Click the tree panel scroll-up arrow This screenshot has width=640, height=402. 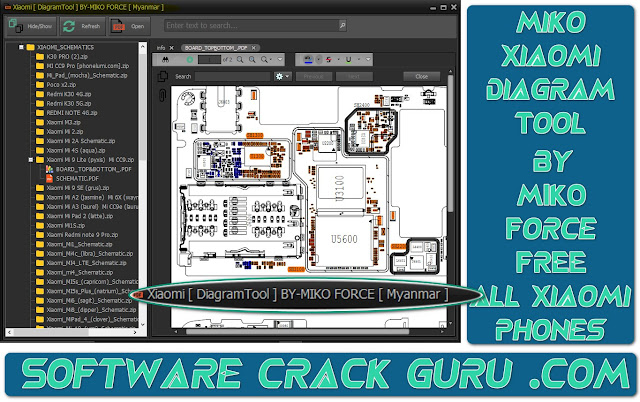pyautogui.click(x=142, y=47)
